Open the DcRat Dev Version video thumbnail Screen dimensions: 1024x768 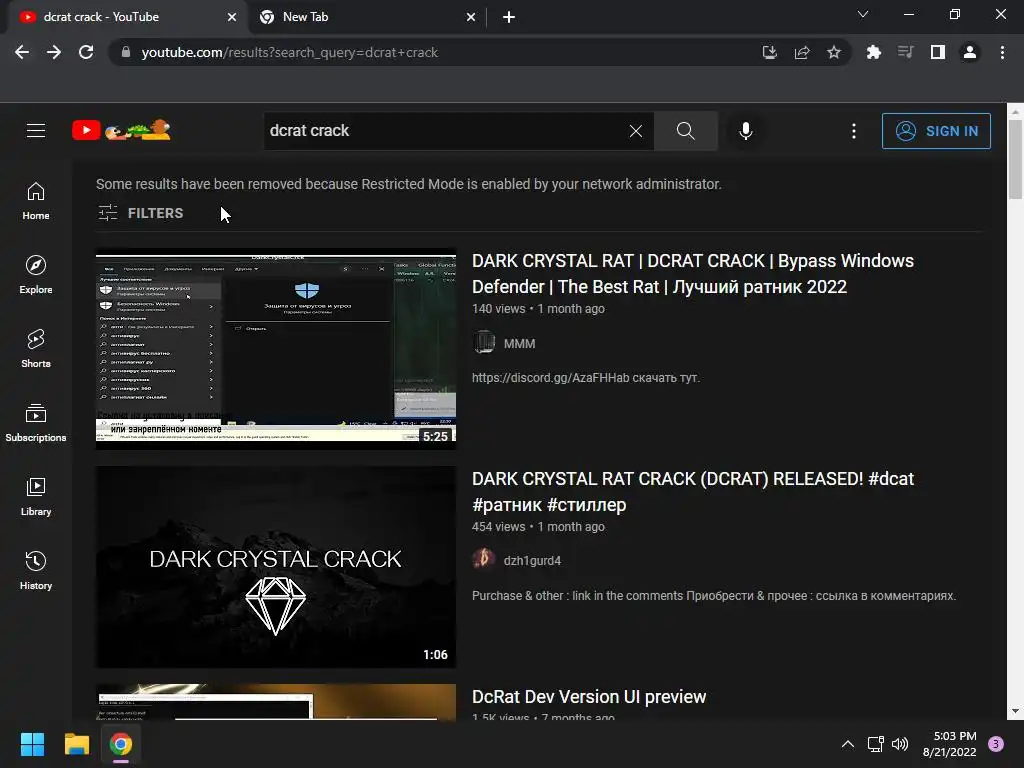point(276,702)
